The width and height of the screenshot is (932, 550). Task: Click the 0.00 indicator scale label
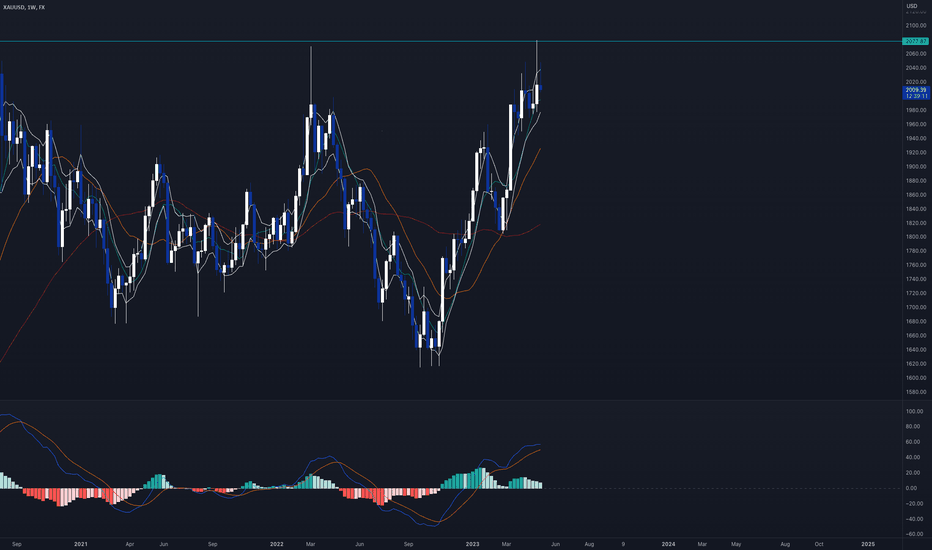(x=912, y=488)
